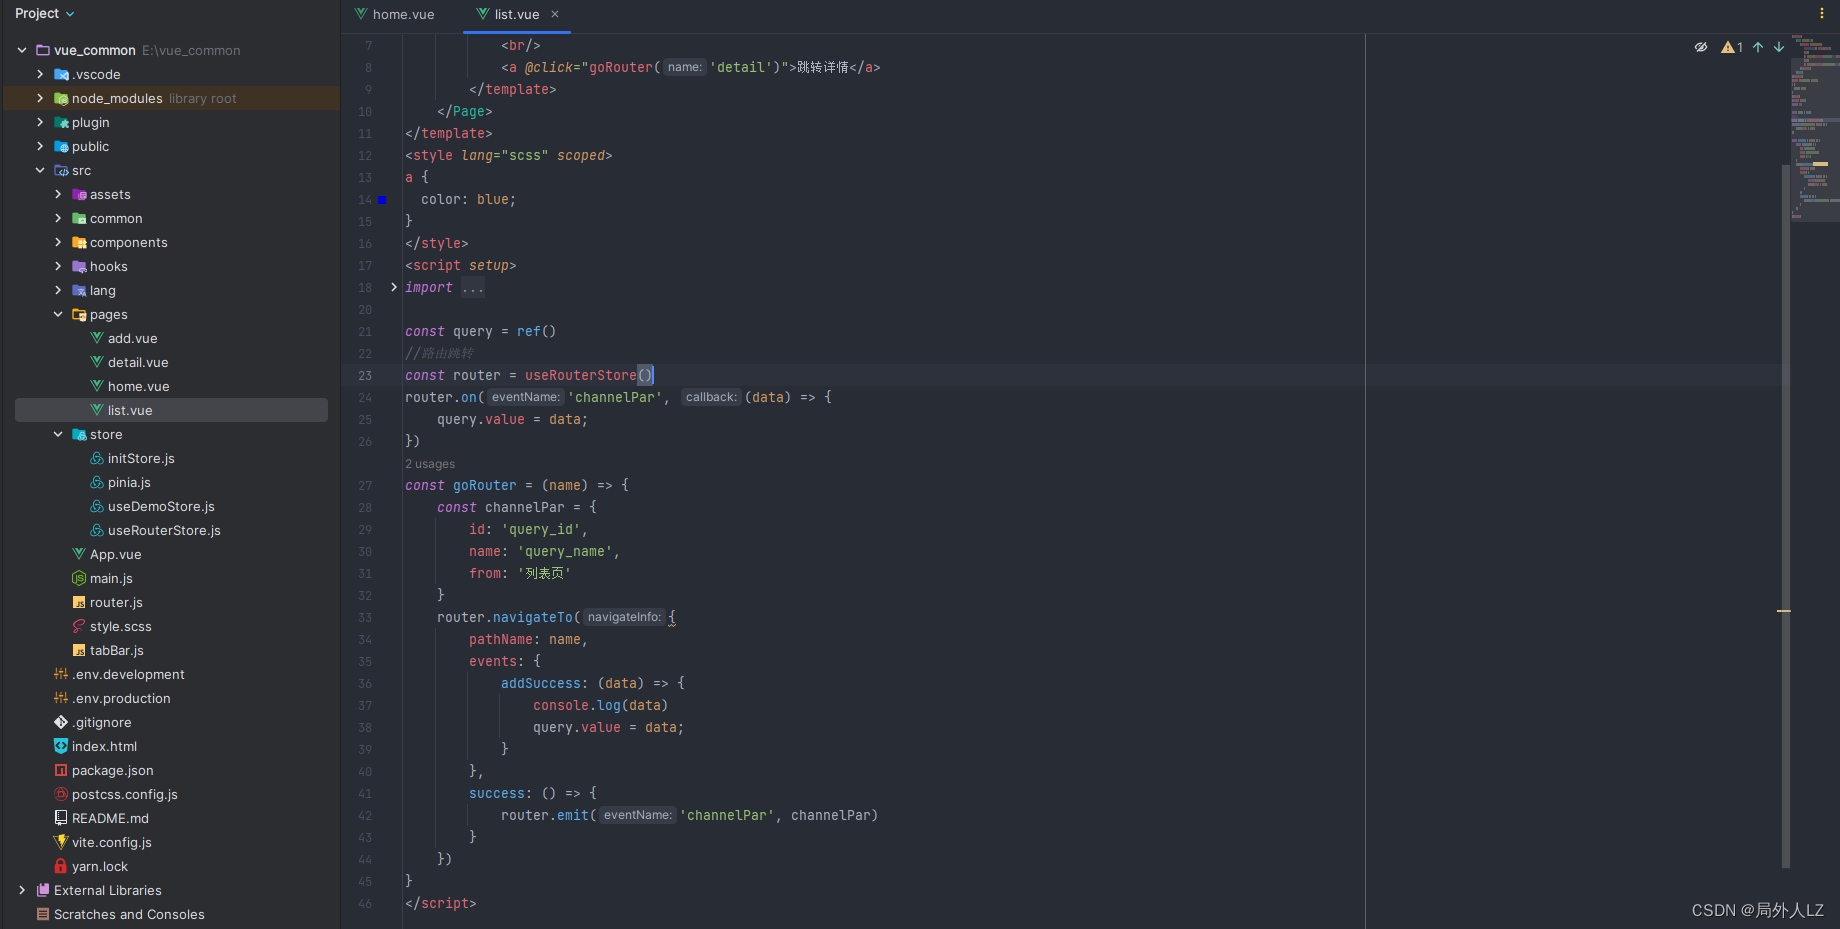This screenshot has height=929, width=1840.
Task: Collapse the store folder arrow
Action: tap(58, 434)
